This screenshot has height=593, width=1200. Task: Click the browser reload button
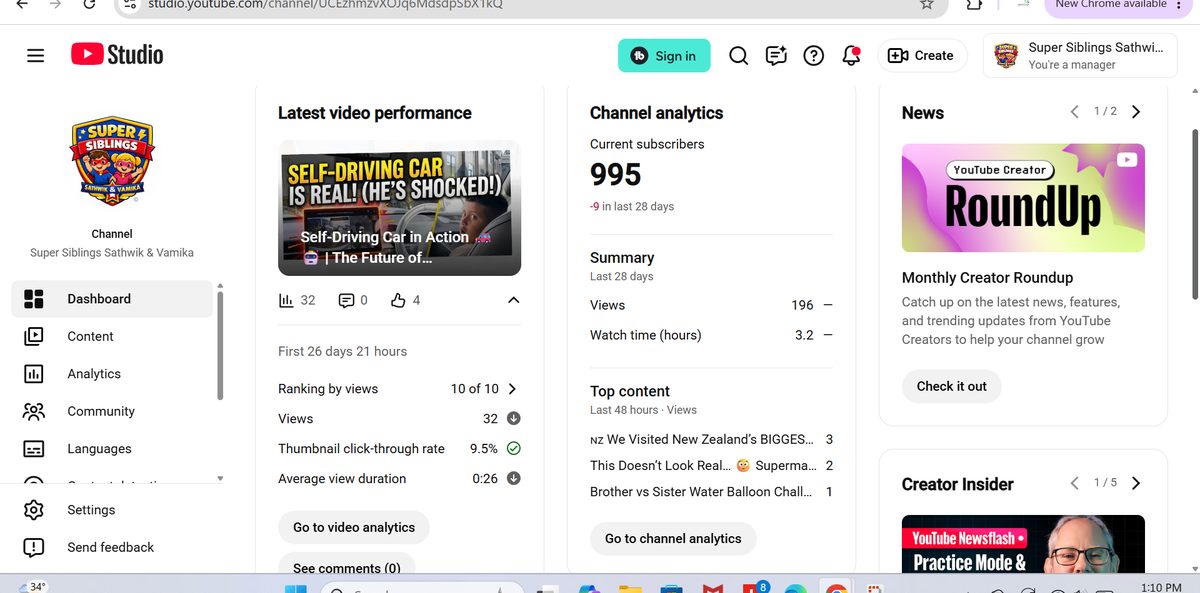tap(89, 4)
